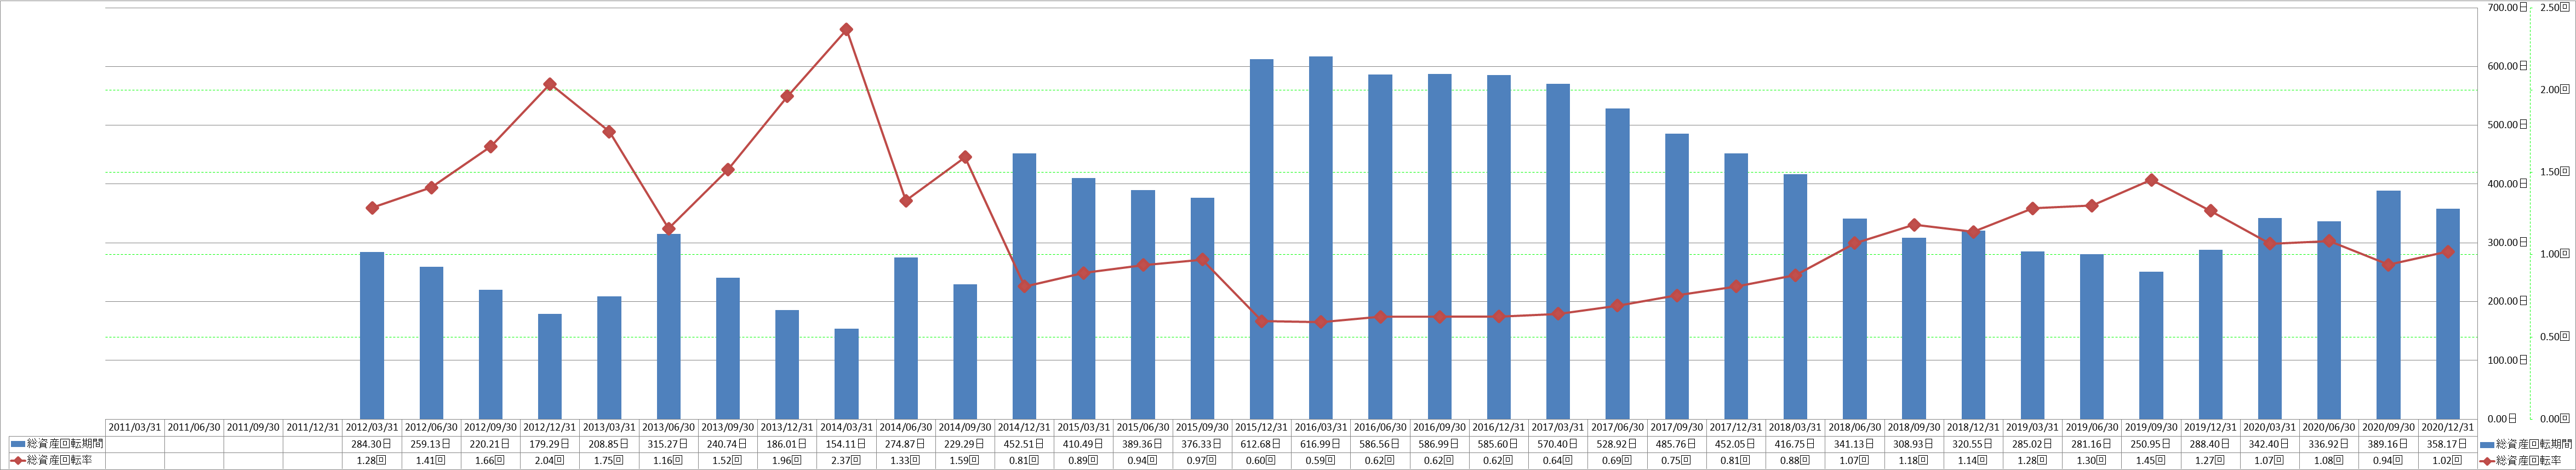Click the blue bar for 2016/03/31

point(1320,237)
